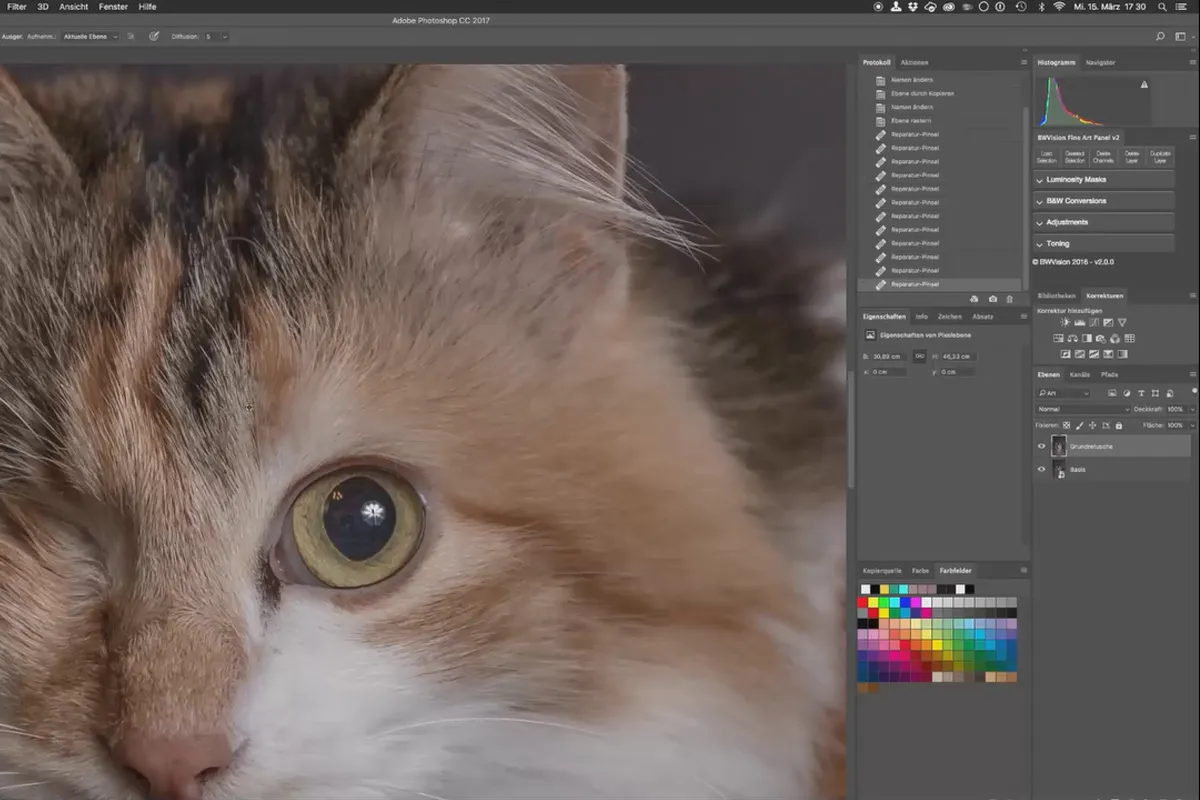
Task: Add a Black & White adjustment icon
Action: point(1087,338)
